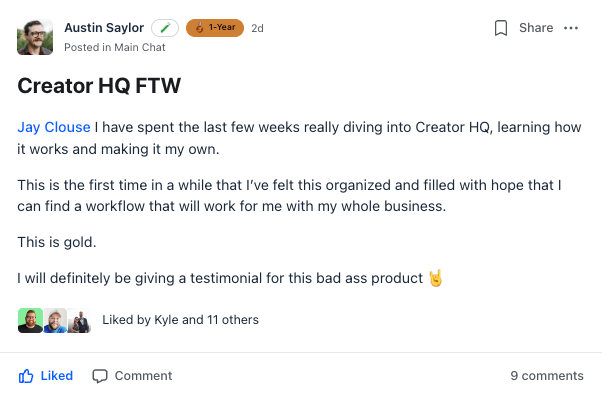This screenshot has width=602, height=396.
Task: Open Austin Saylor's profile picture
Action: point(35,37)
